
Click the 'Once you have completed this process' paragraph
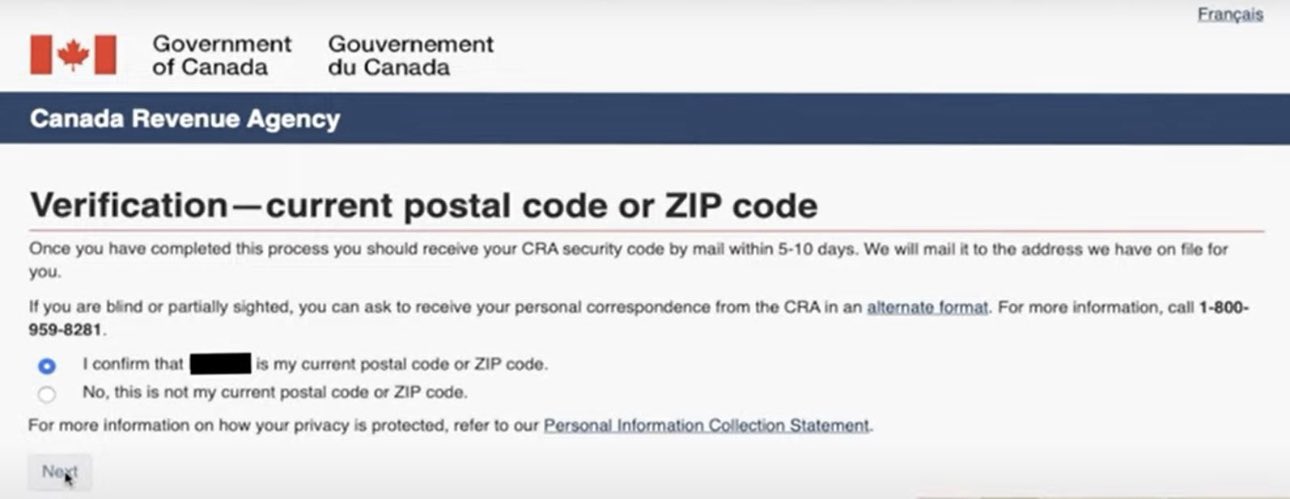pyautogui.click(x=629, y=260)
